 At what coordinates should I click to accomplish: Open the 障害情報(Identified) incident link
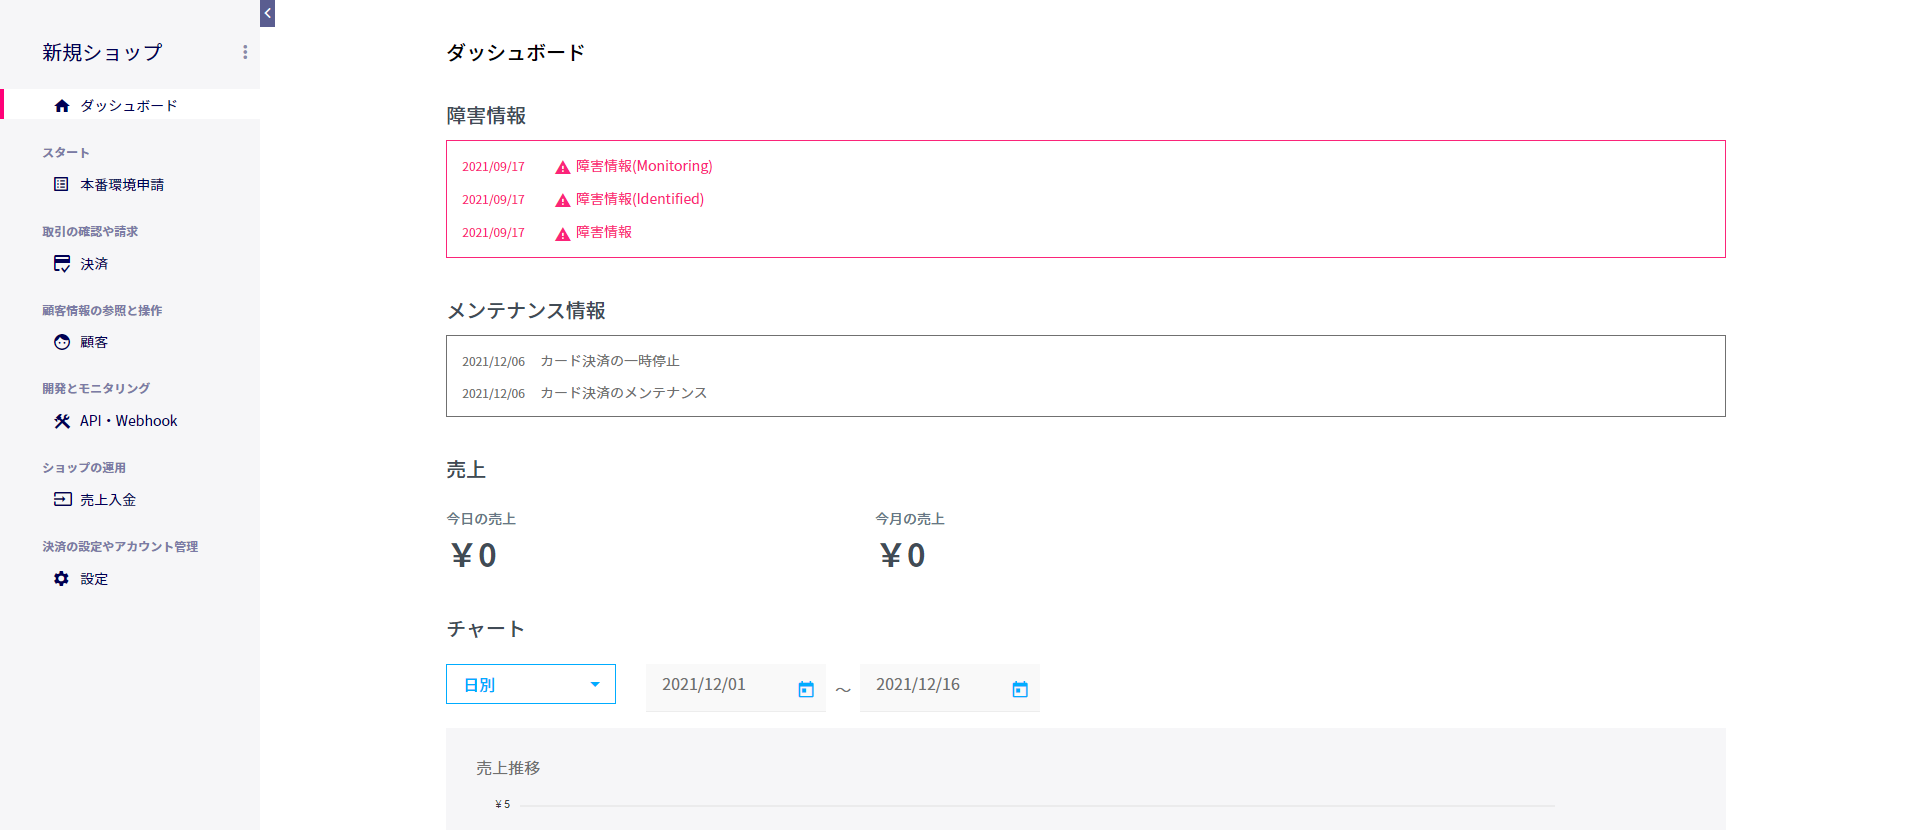(638, 199)
